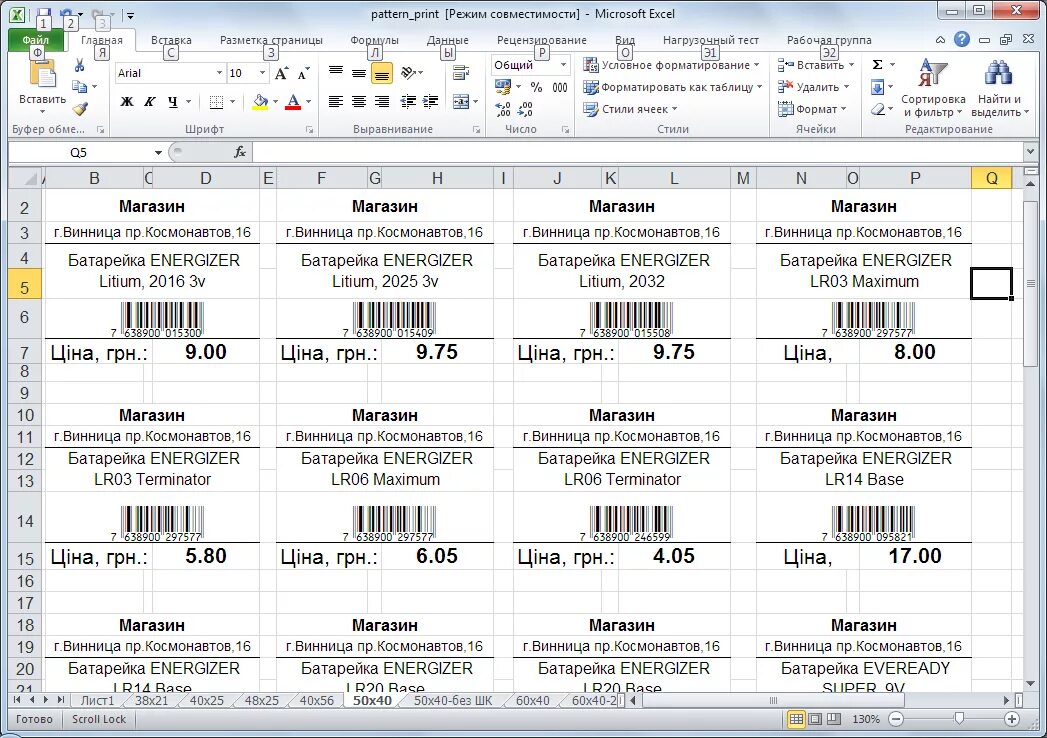Click Вставить cells button
The image size is (1047, 738).
tap(816, 65)
